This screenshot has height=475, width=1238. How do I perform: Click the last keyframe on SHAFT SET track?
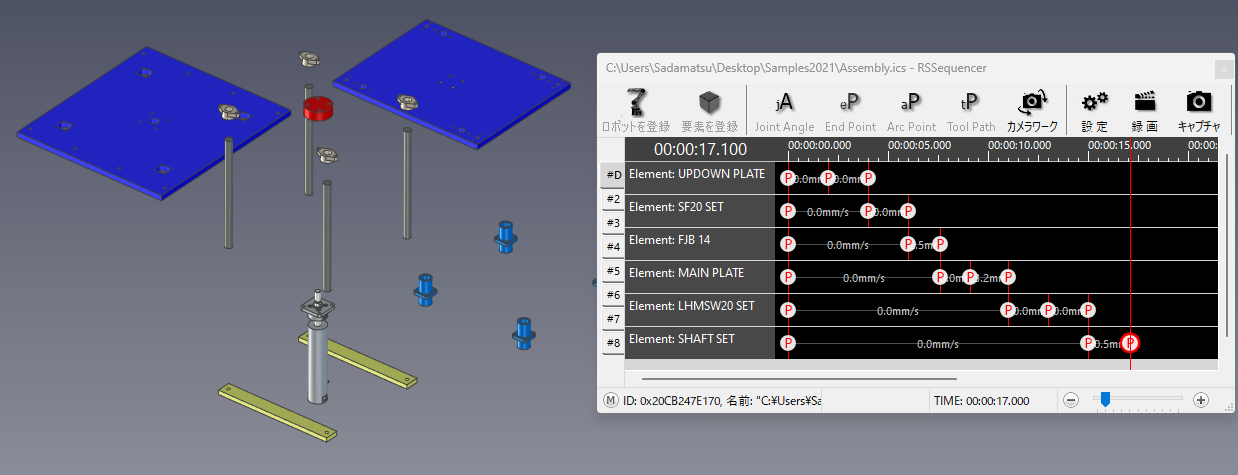pyautogui.click(x=1130, y=343)
